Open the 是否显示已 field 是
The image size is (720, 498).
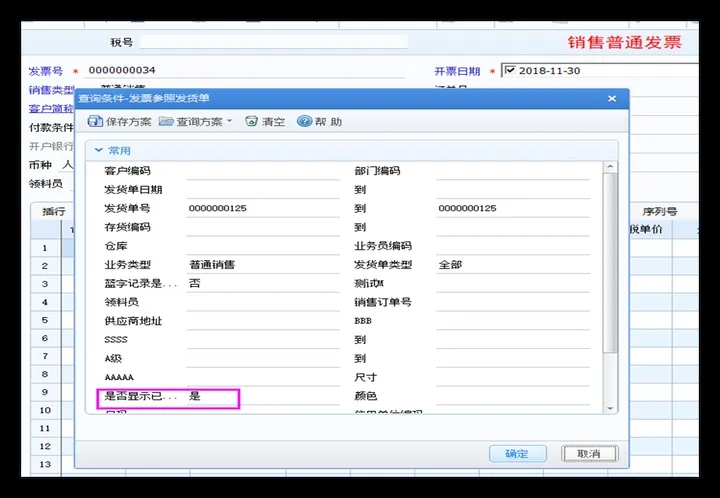click(x=263, y=396)
